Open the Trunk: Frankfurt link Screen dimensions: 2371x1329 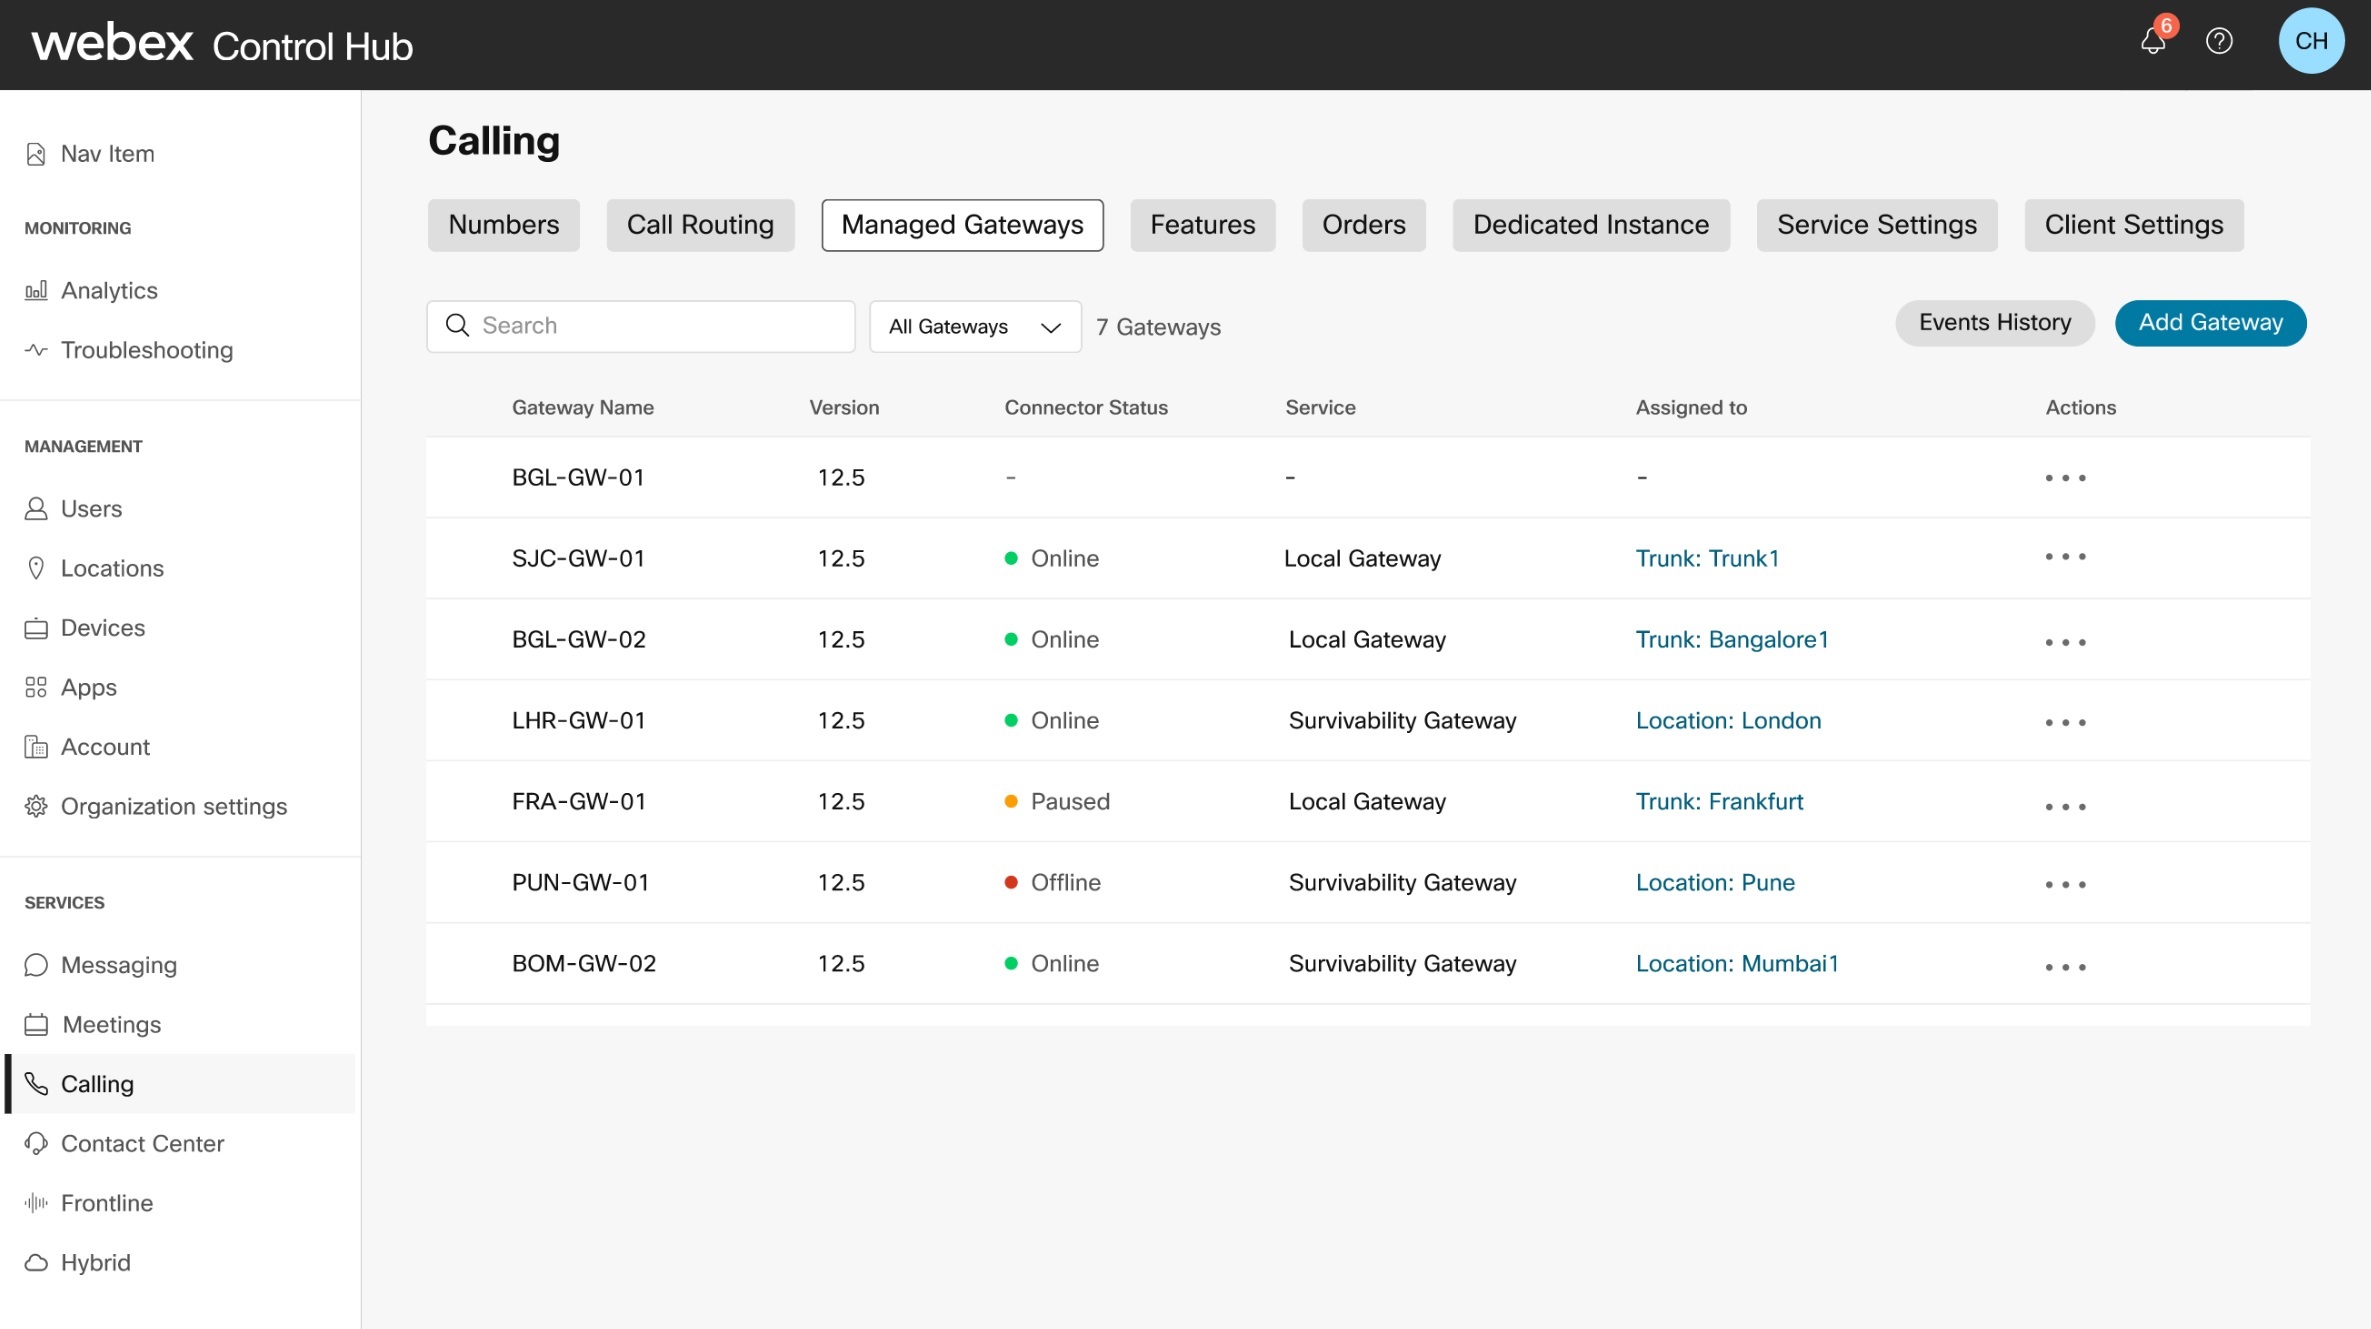(1719, 802)
